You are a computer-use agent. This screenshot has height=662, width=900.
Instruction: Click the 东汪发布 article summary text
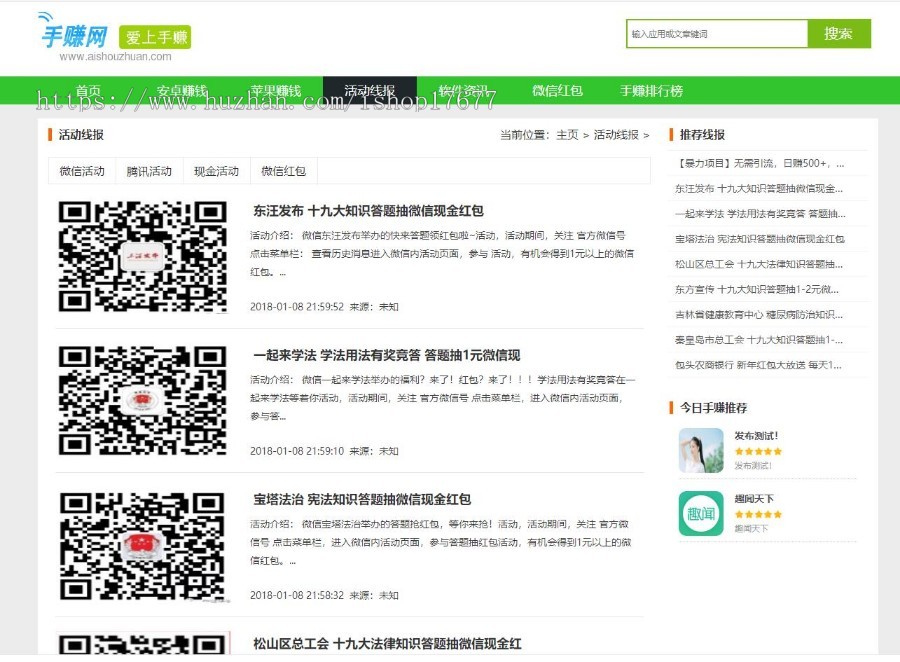(442, 253)
